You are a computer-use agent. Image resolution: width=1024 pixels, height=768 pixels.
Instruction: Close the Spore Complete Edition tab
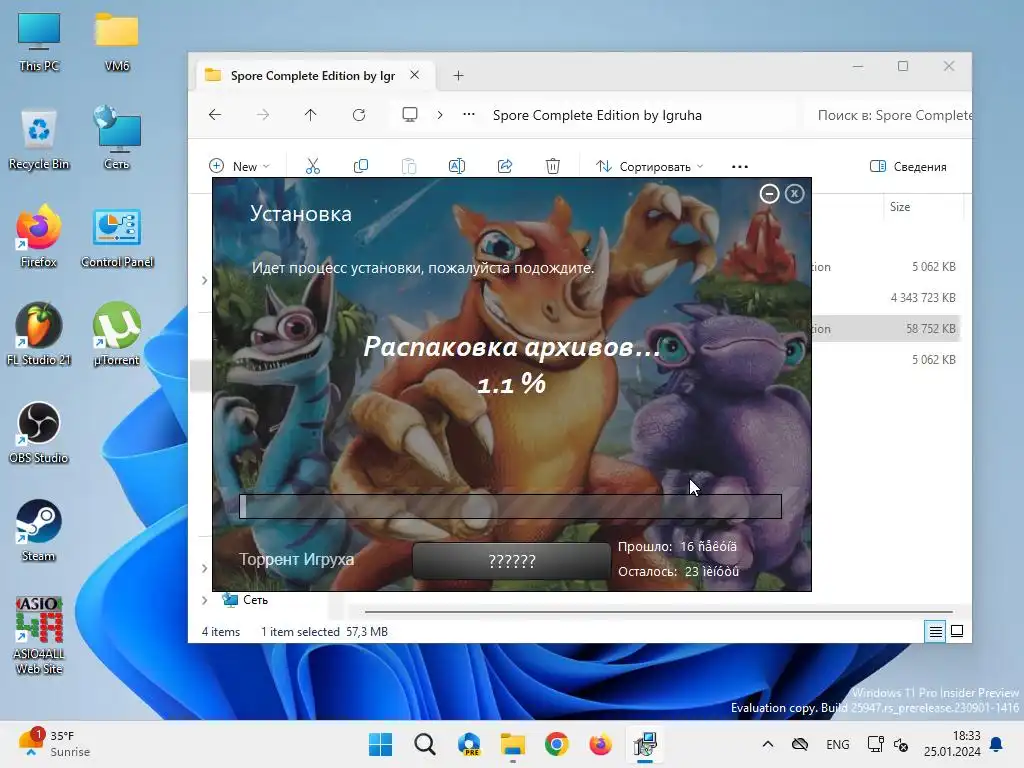(415, 75)
